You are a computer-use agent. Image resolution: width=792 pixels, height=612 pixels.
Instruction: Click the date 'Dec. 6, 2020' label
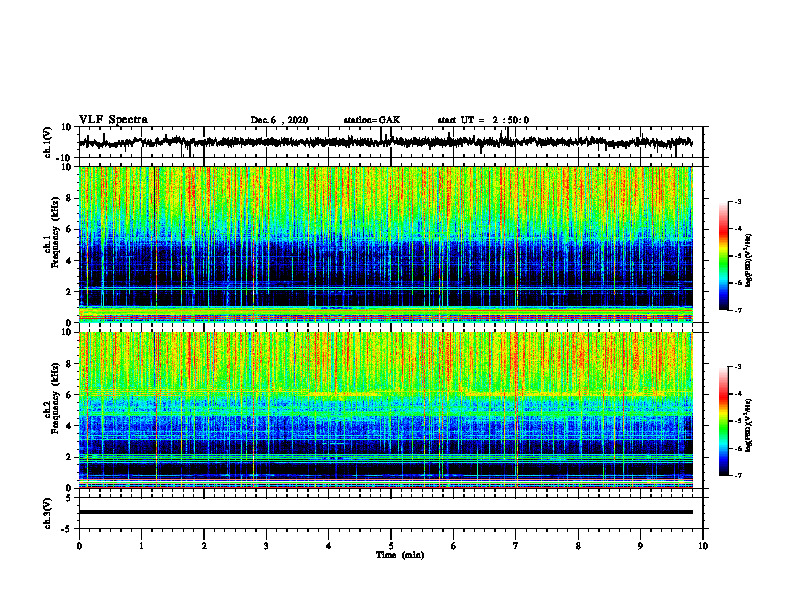pyautogui.click(x=279, y=120)
